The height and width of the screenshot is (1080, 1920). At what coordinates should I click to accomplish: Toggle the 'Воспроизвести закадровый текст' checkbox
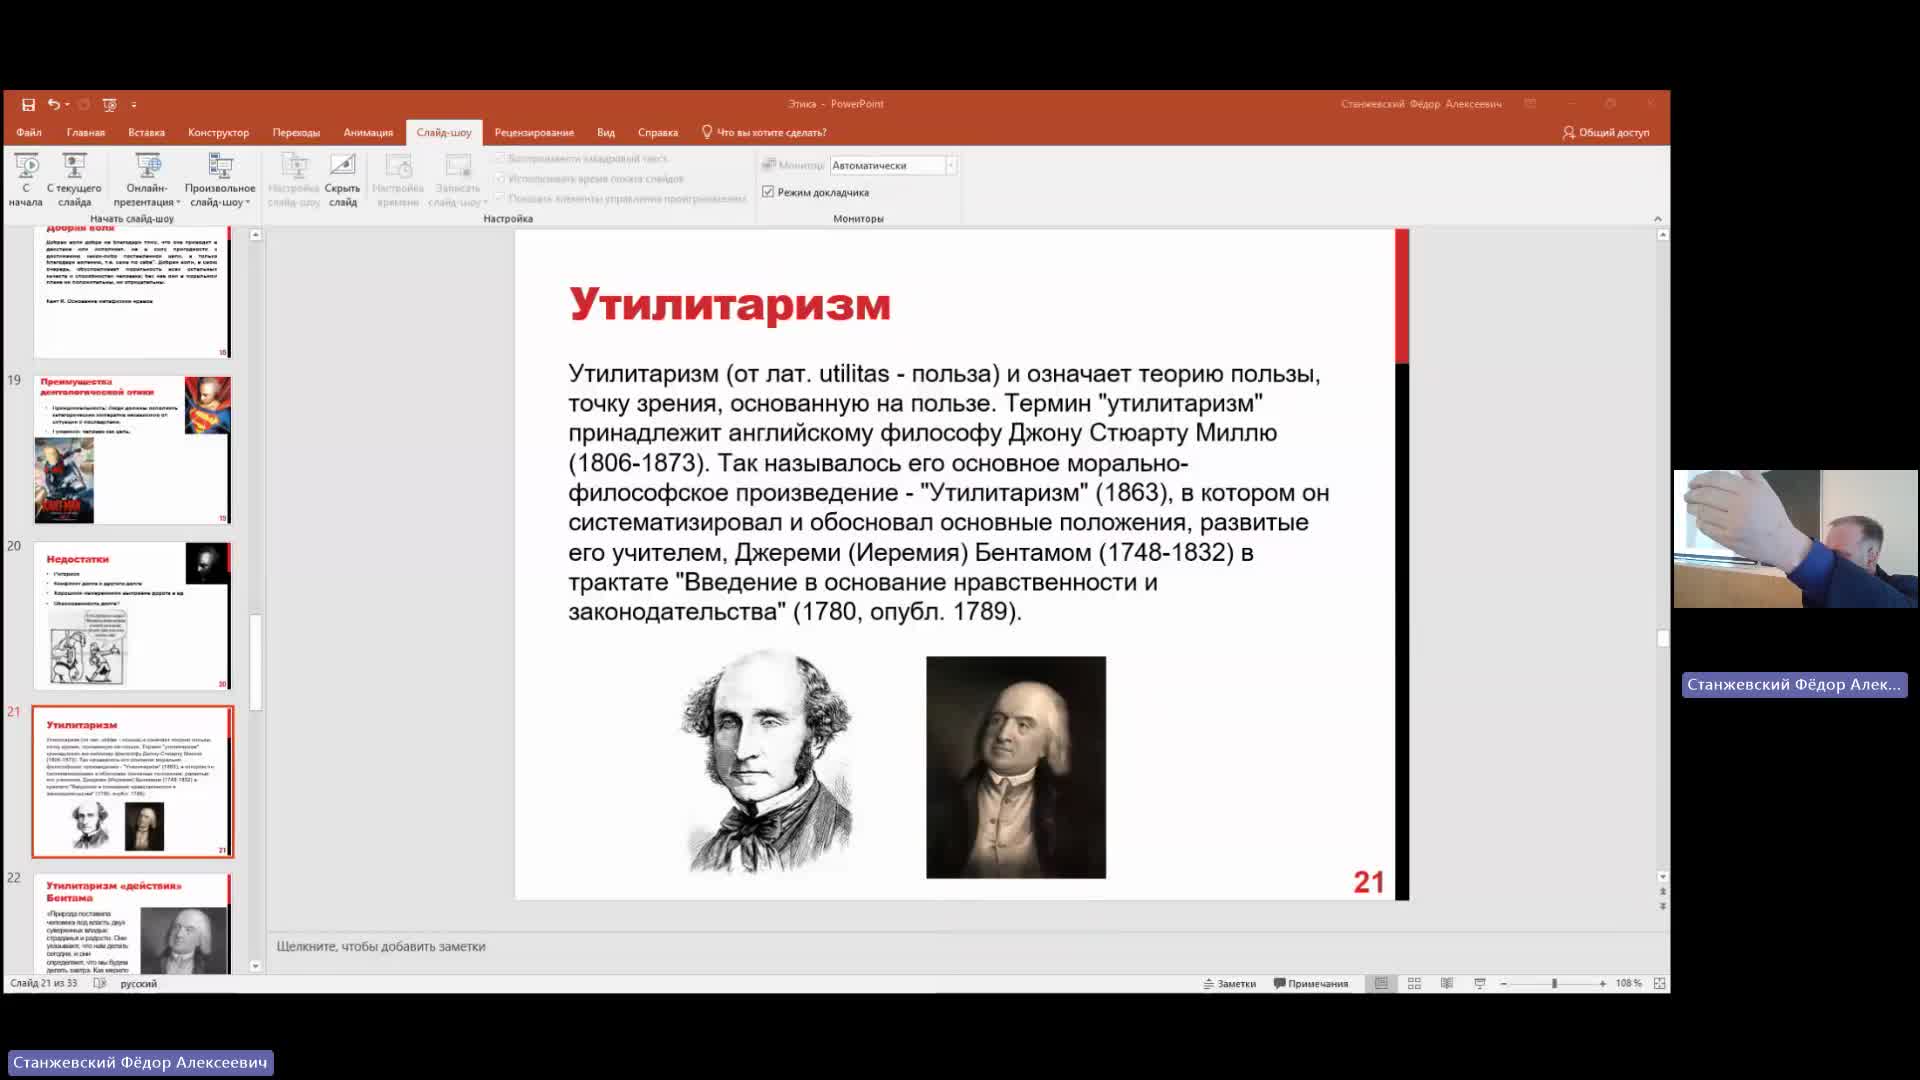click(x=581, y=159)
